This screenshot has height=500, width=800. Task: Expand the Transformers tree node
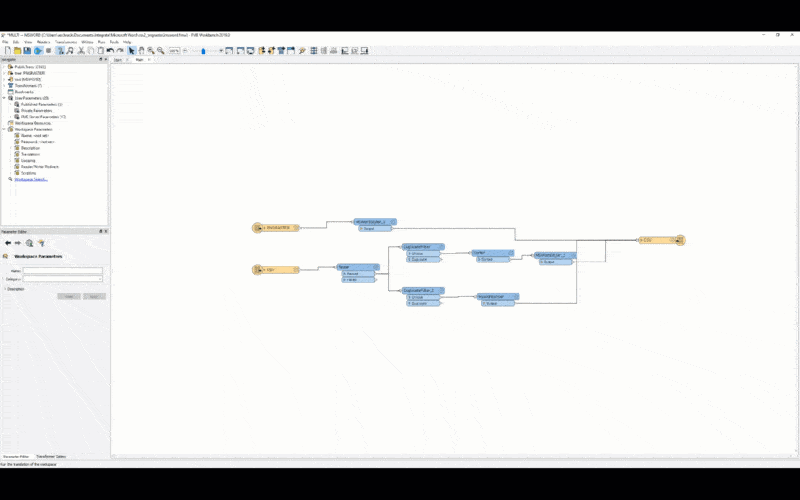(x=4, y=86)
